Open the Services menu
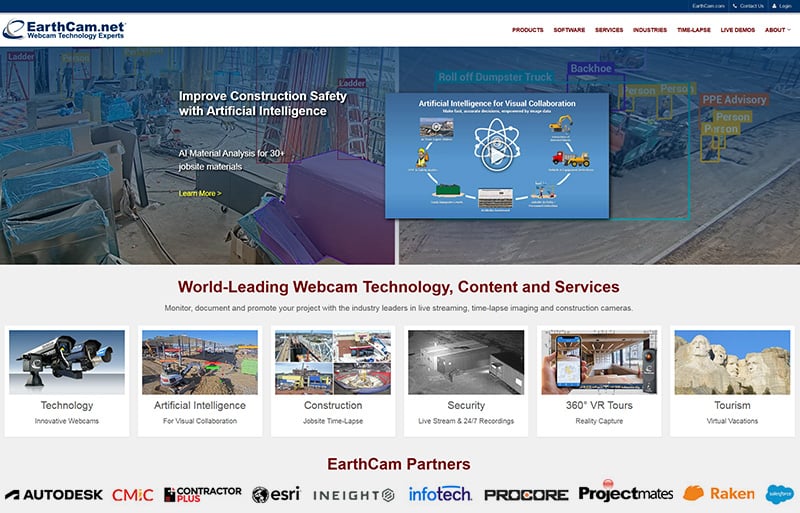 tap(609, 30)
